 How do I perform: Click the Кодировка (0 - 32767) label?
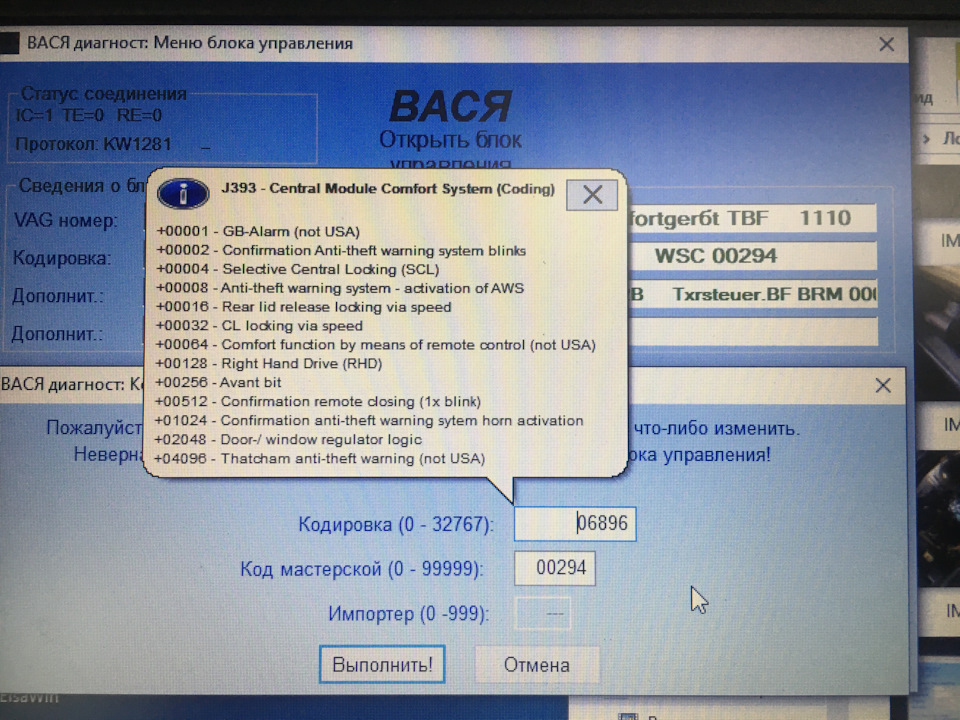(396, 525)
